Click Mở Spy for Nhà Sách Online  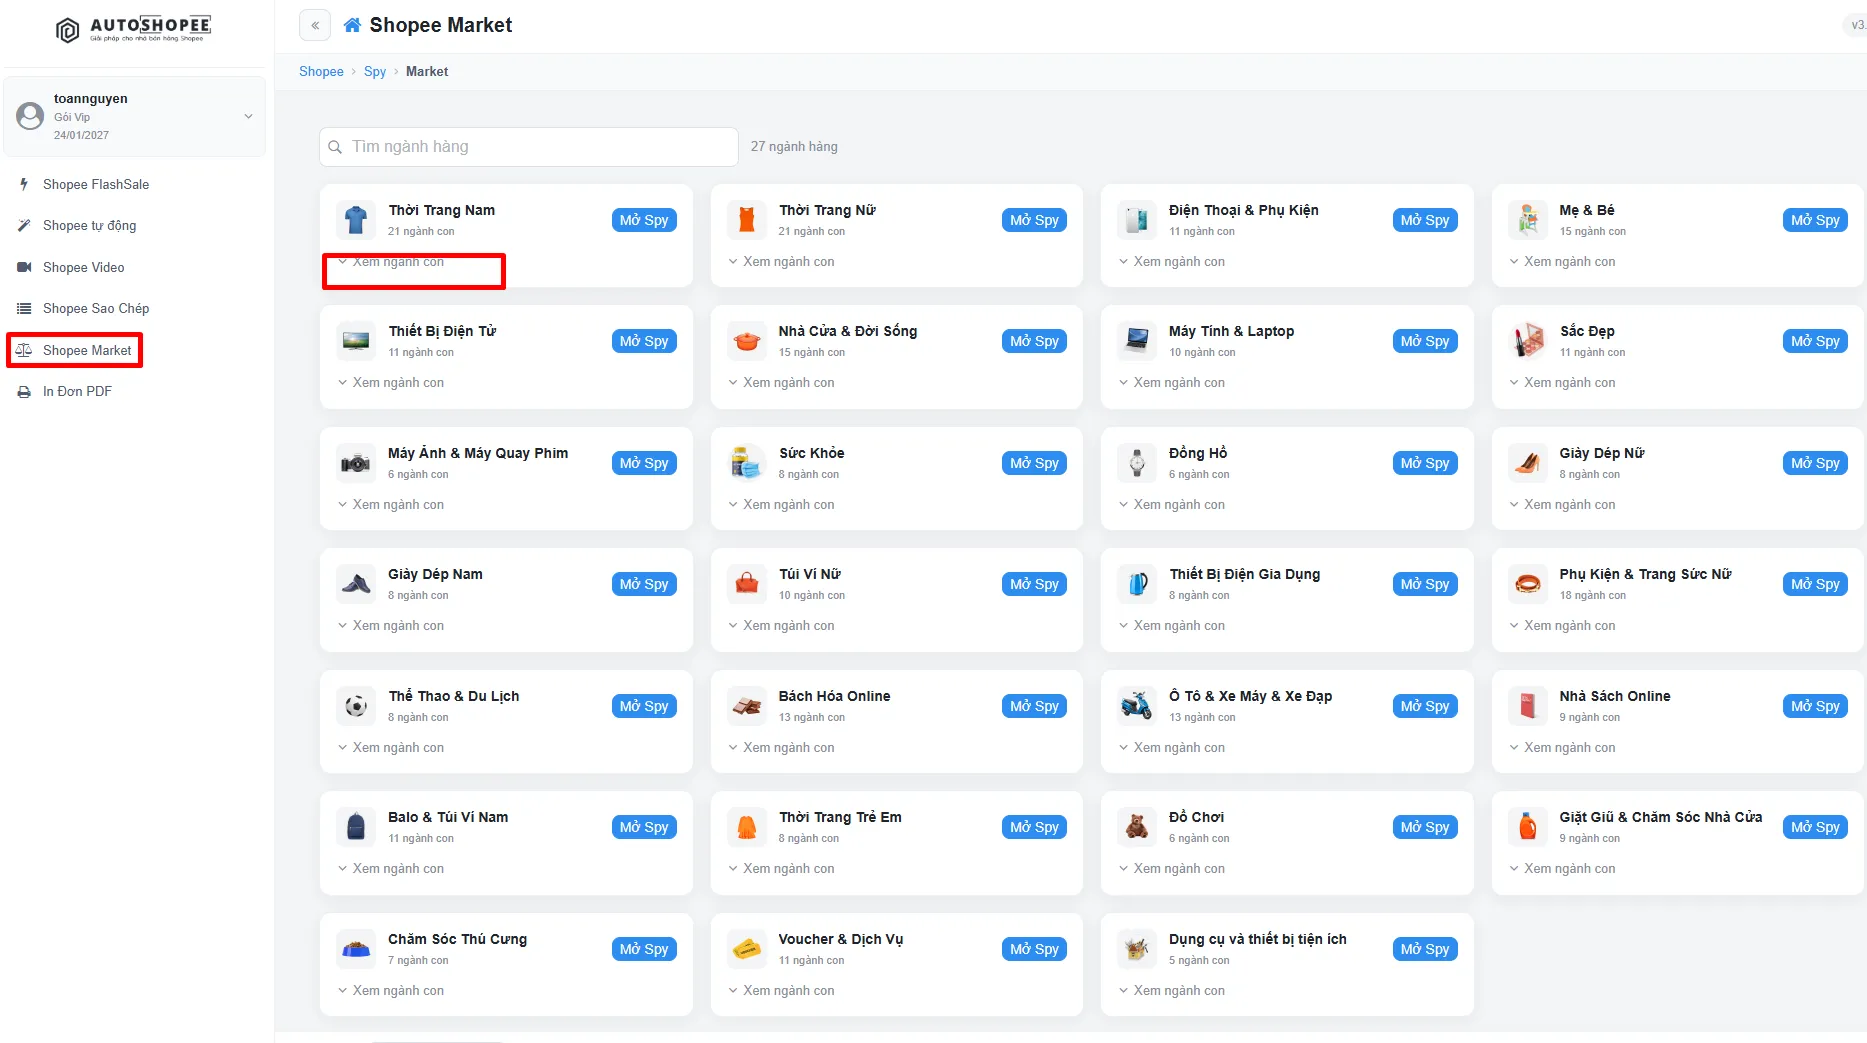(x=1815, y=706)
